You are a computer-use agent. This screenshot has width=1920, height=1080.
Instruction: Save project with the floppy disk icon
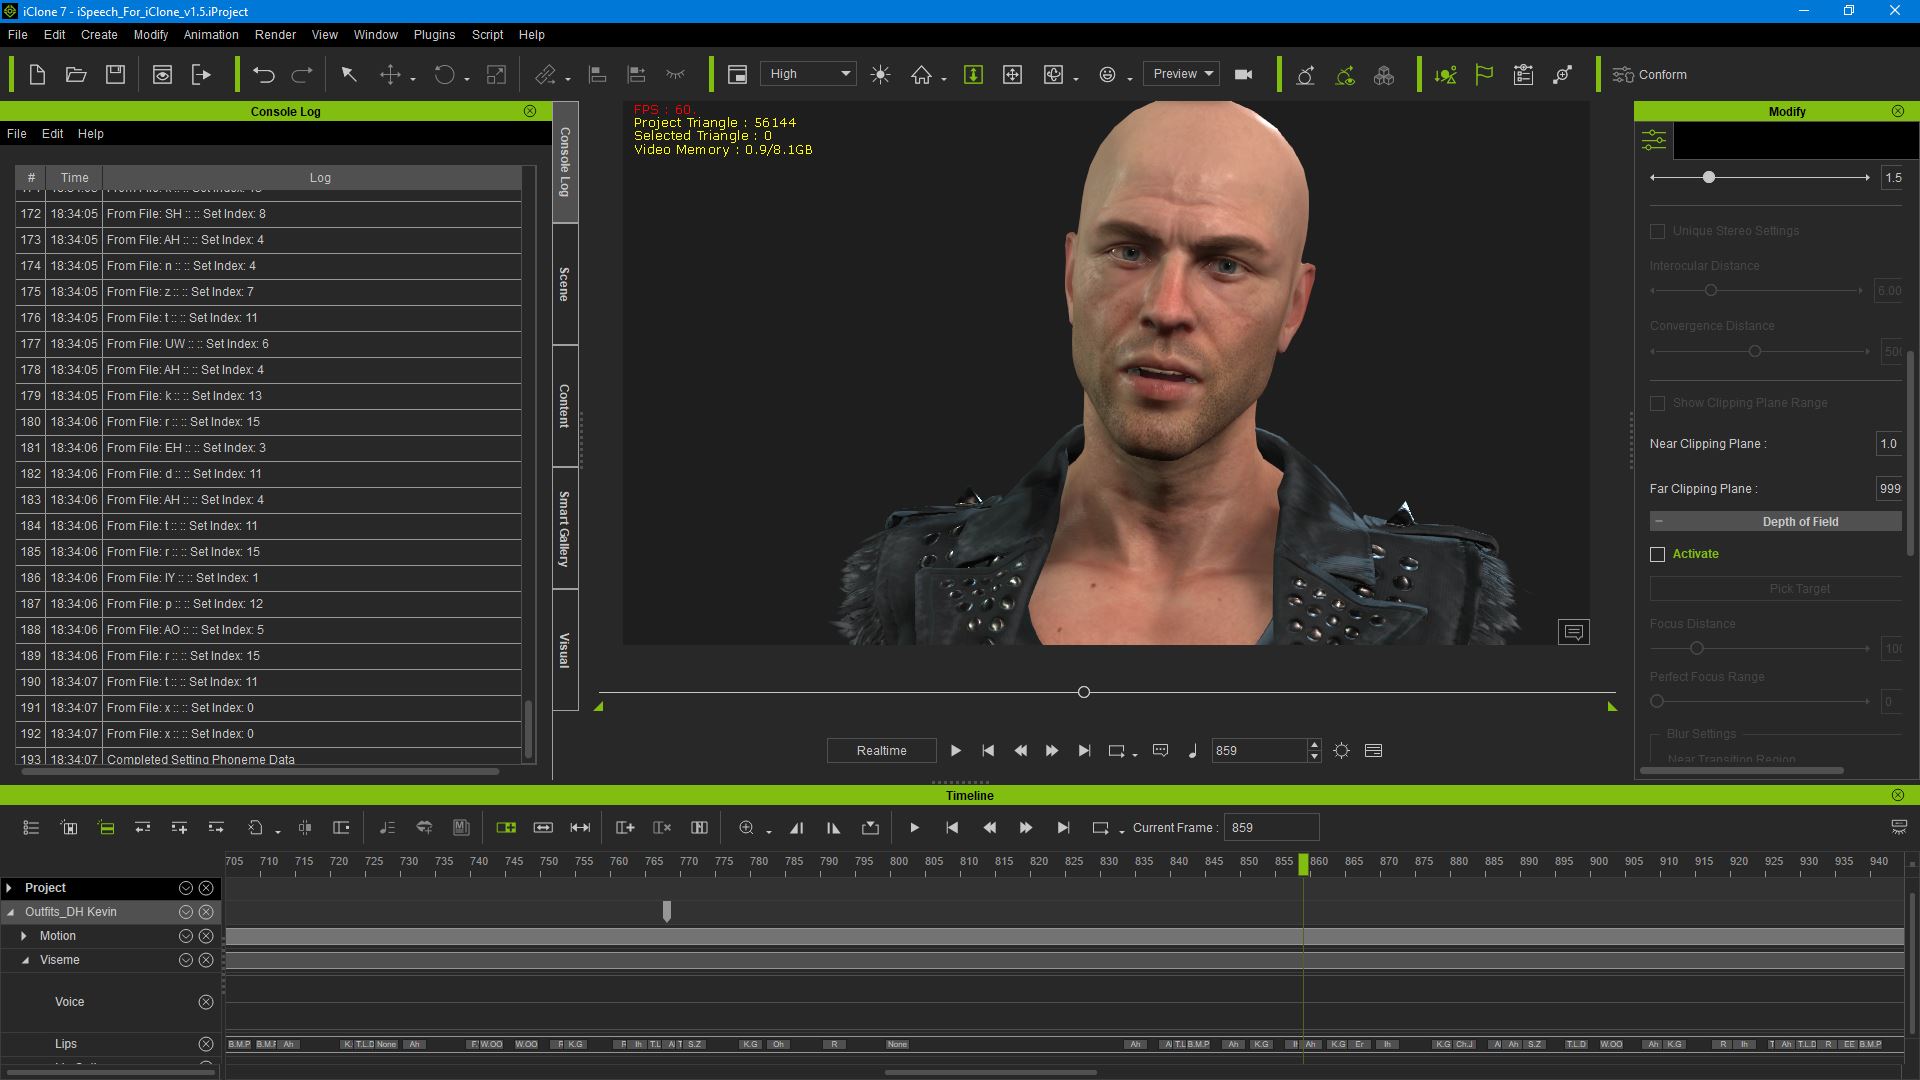[x=116, y=75]
